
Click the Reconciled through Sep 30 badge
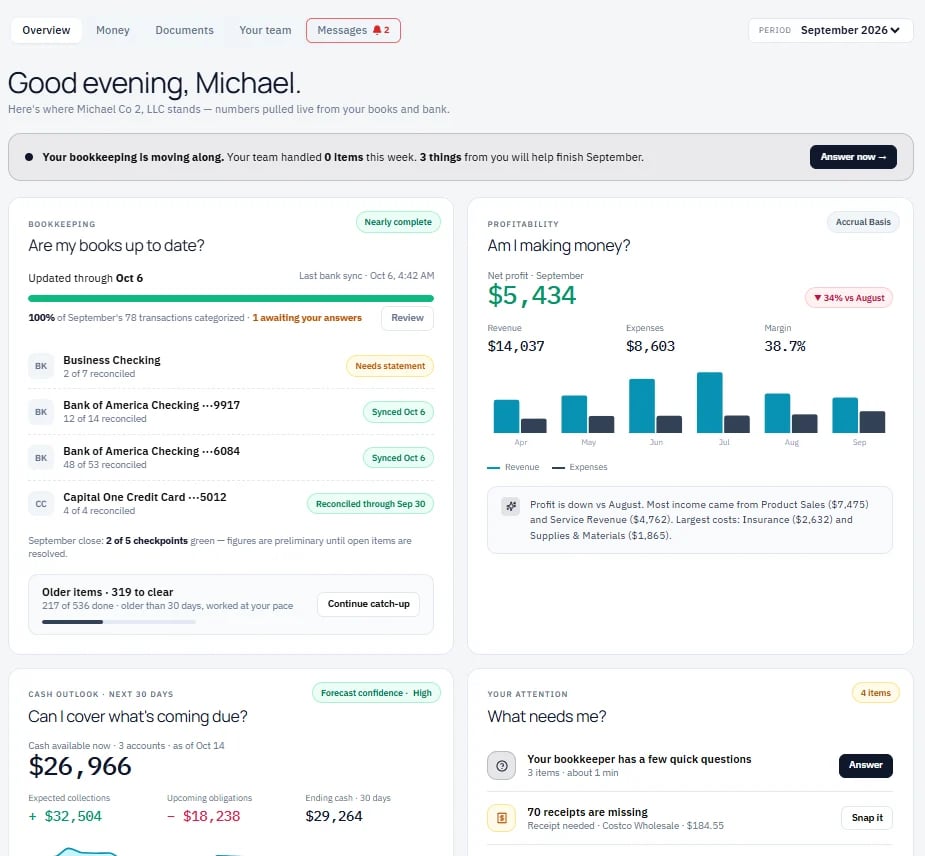tap(370, 504)
